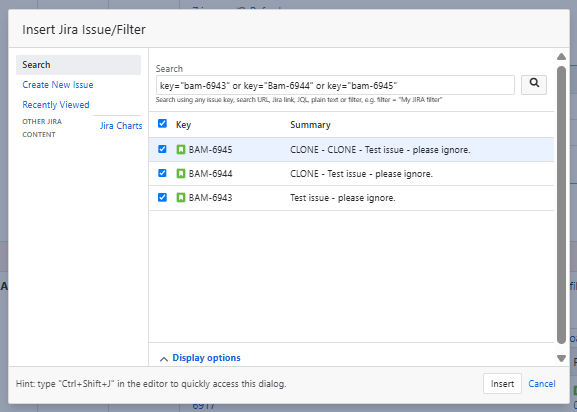
Task: Click the magnifier search button
Action: [534, 85]
